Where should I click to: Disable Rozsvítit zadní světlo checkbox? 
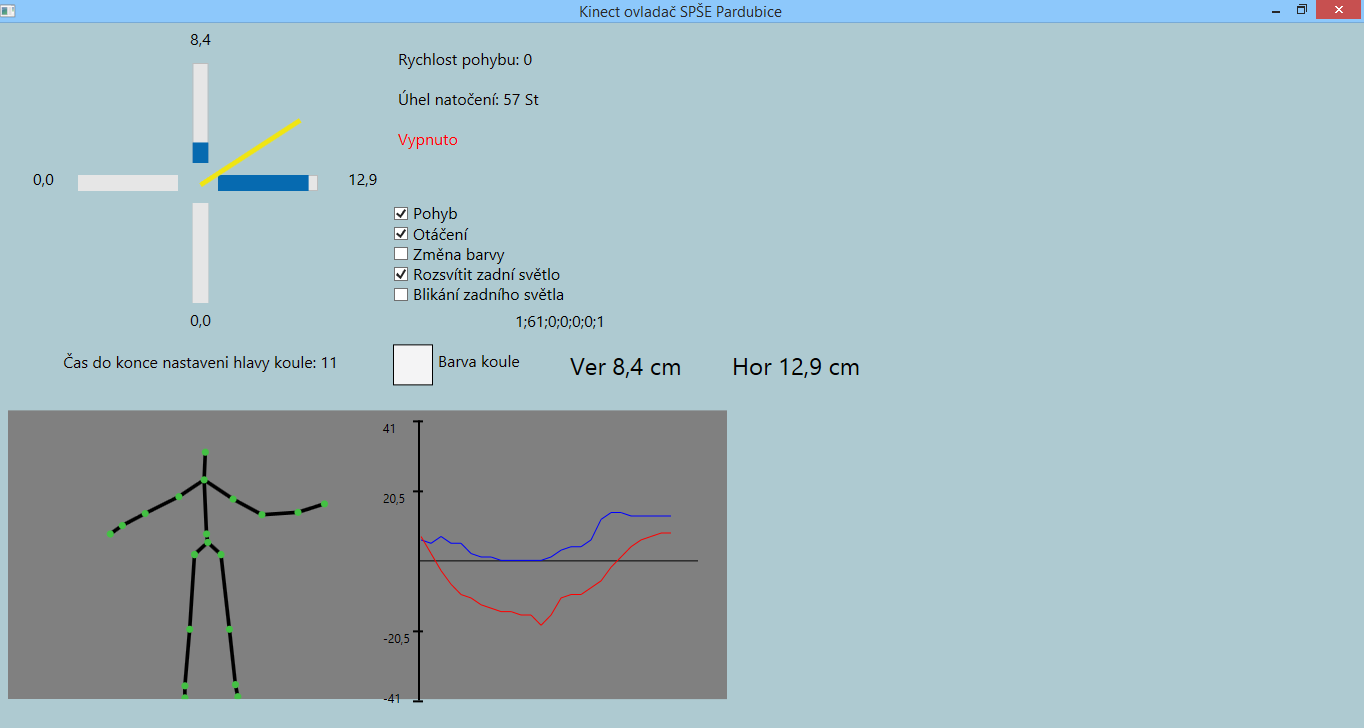tap(401, 274)
